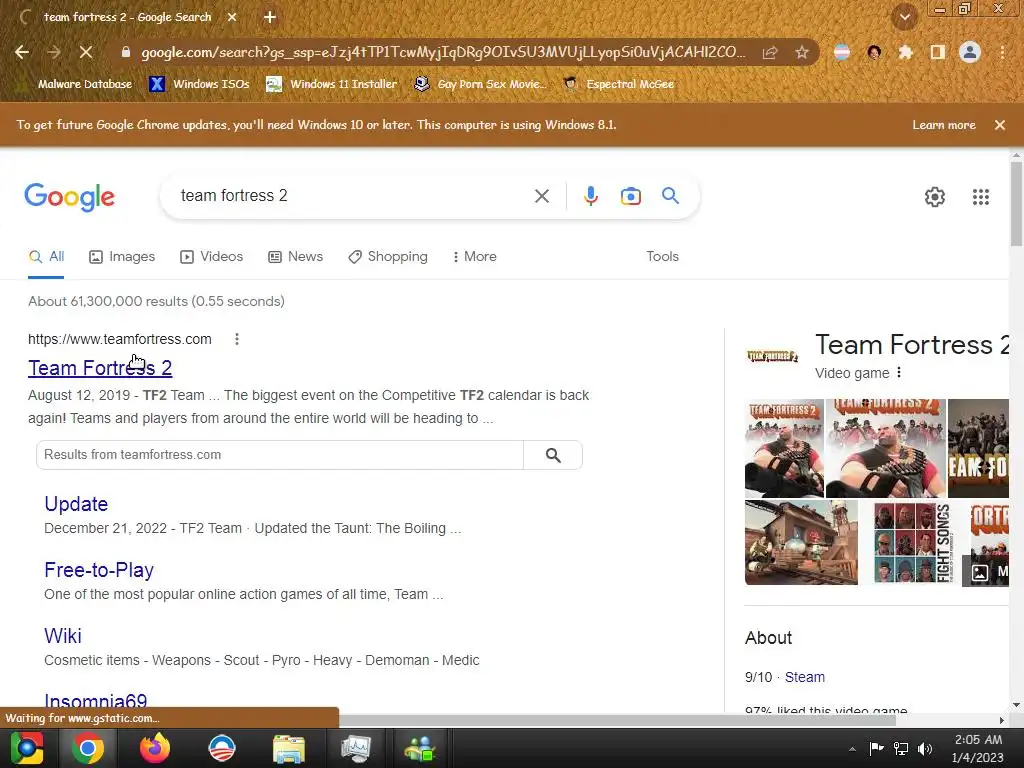Open knowledge panel Video game options
This screenshot has height=768, width=1024.
pos(899,372)
